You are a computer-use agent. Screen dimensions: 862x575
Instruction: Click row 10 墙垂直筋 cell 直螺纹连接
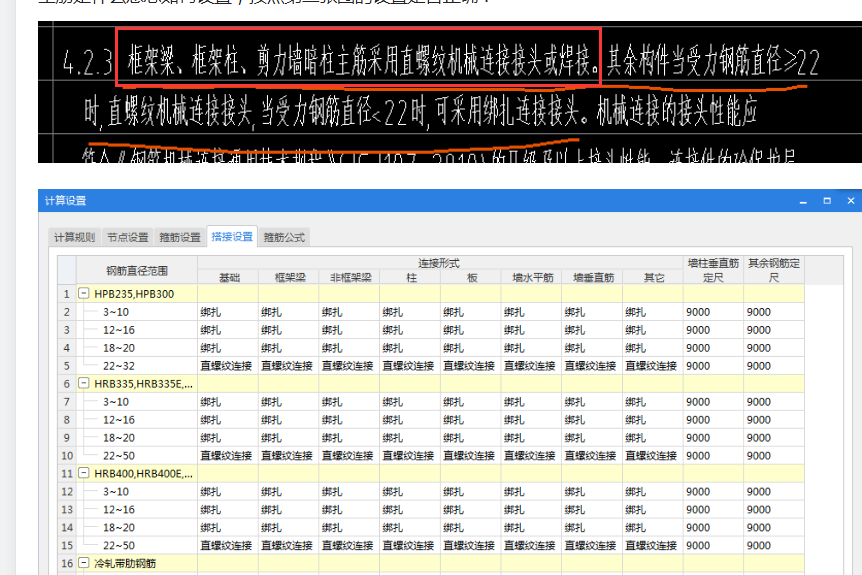click(x=593, y=455)
